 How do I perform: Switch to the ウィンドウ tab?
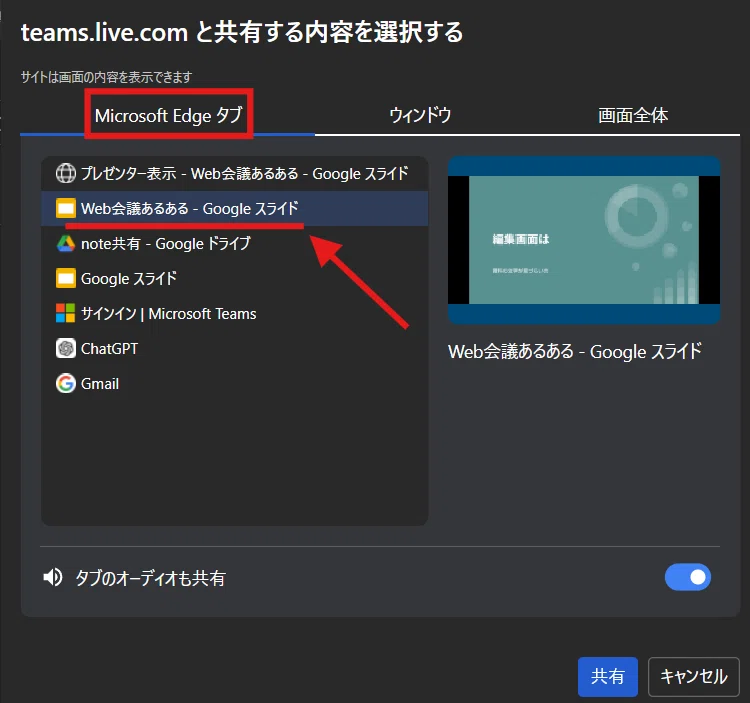(x=420, y=115)
